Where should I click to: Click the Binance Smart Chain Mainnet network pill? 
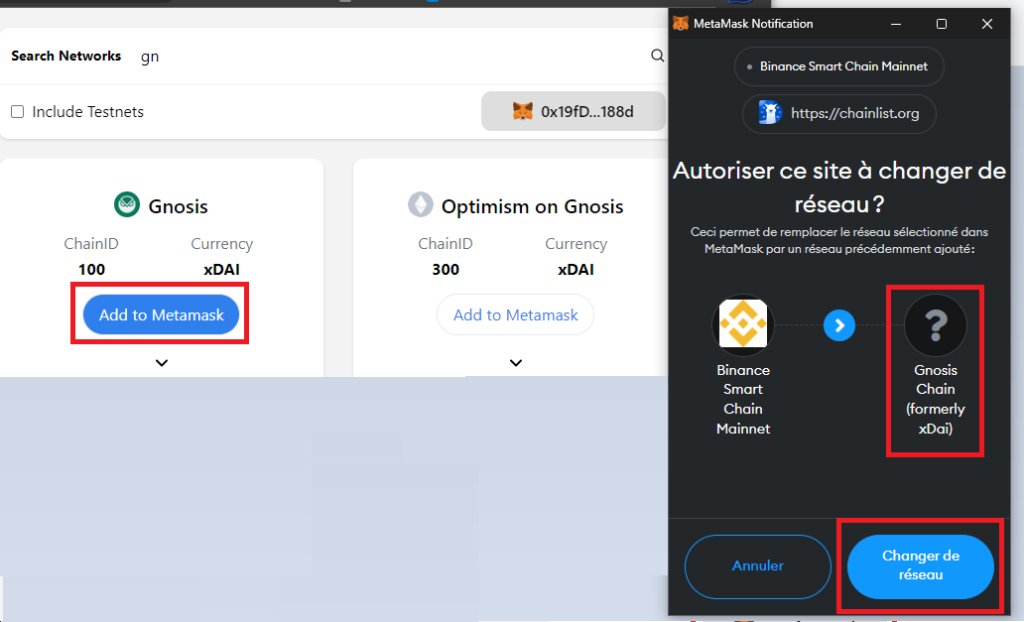point(839,66)
